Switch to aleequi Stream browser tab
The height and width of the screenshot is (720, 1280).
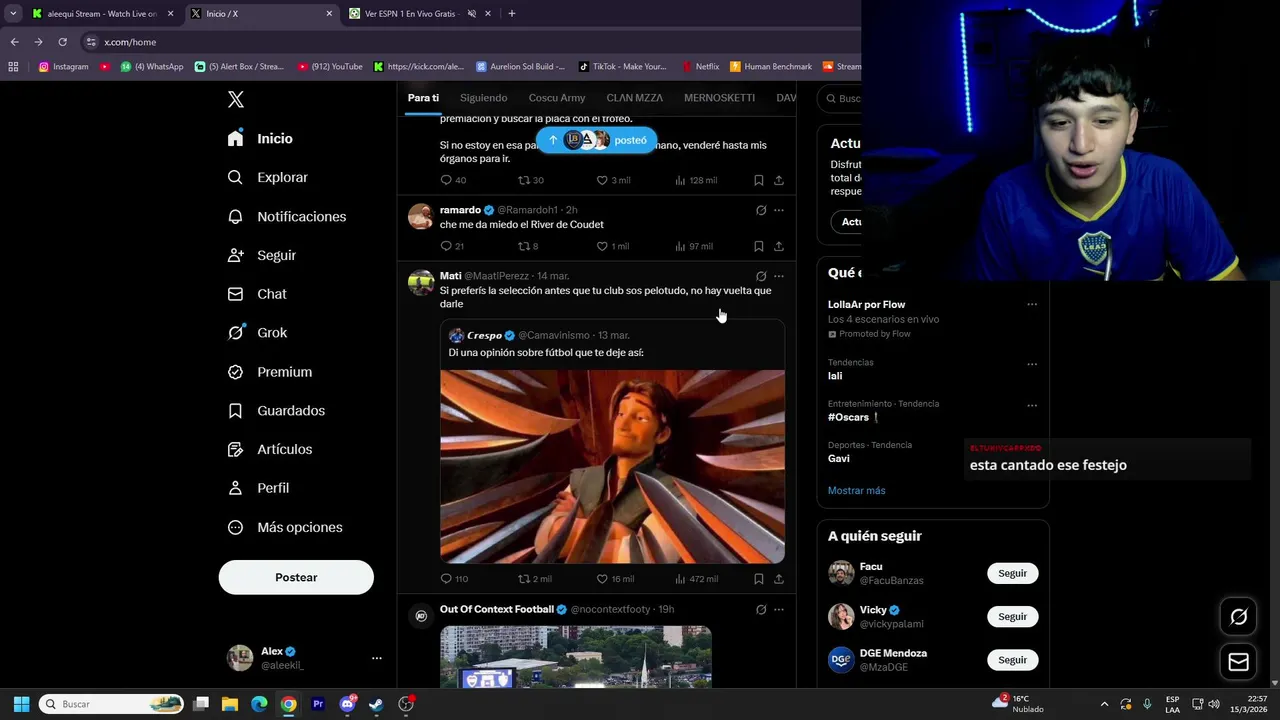pyautogui.click(x=102, y=14)
